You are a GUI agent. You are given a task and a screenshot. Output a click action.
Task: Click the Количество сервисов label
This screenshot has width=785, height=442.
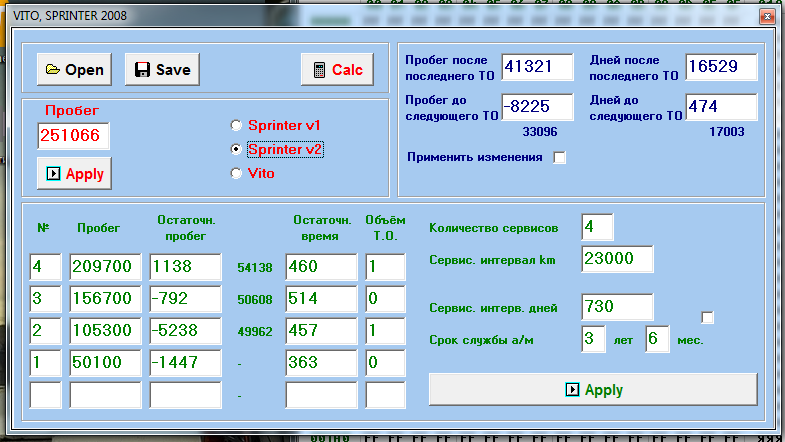point(493,228)
